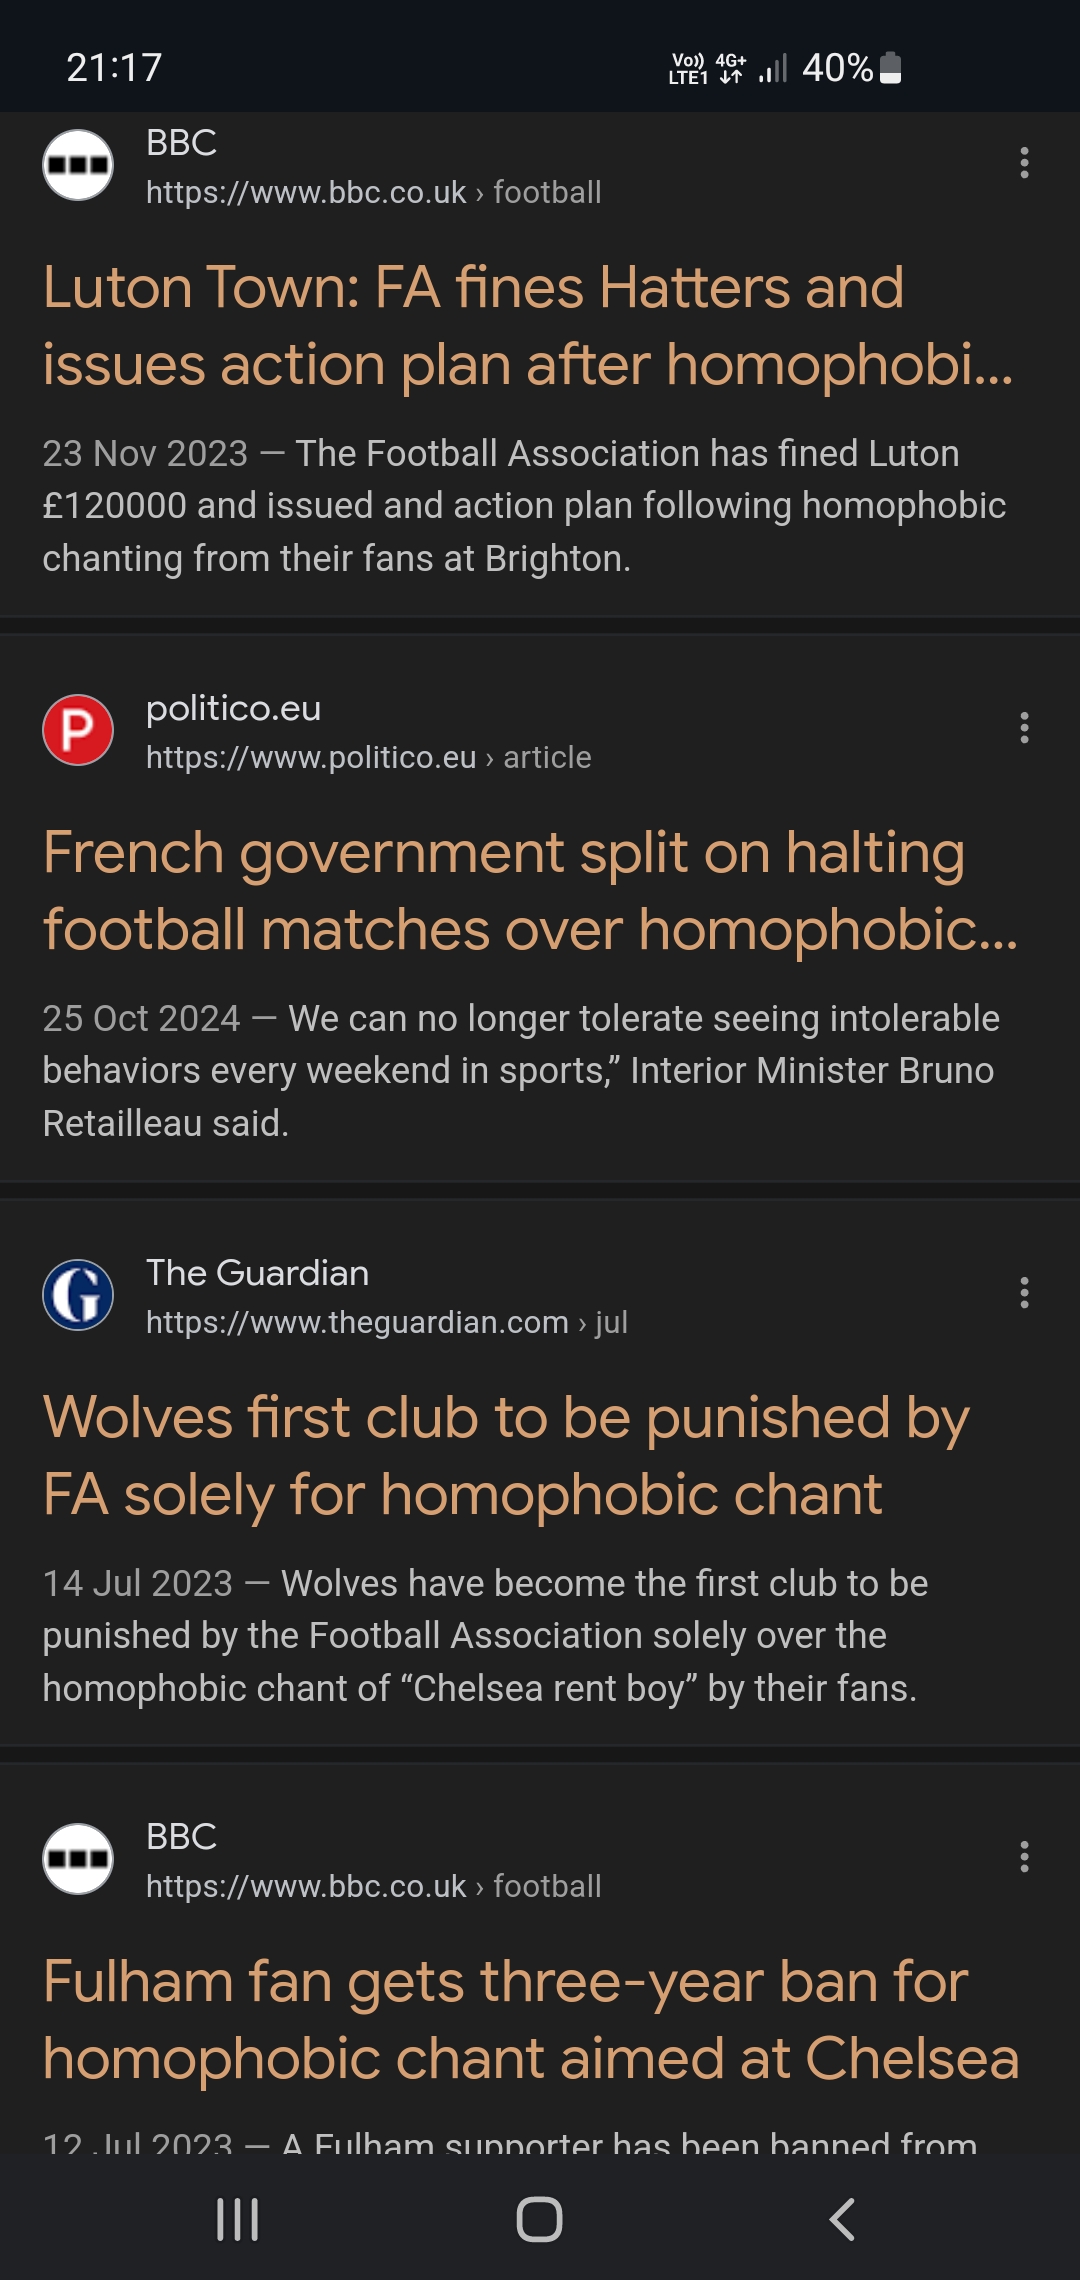The image size is (1080, 2280).
Task: Open more options for Fulham fan BBC result
Action: [1024, 1857]
